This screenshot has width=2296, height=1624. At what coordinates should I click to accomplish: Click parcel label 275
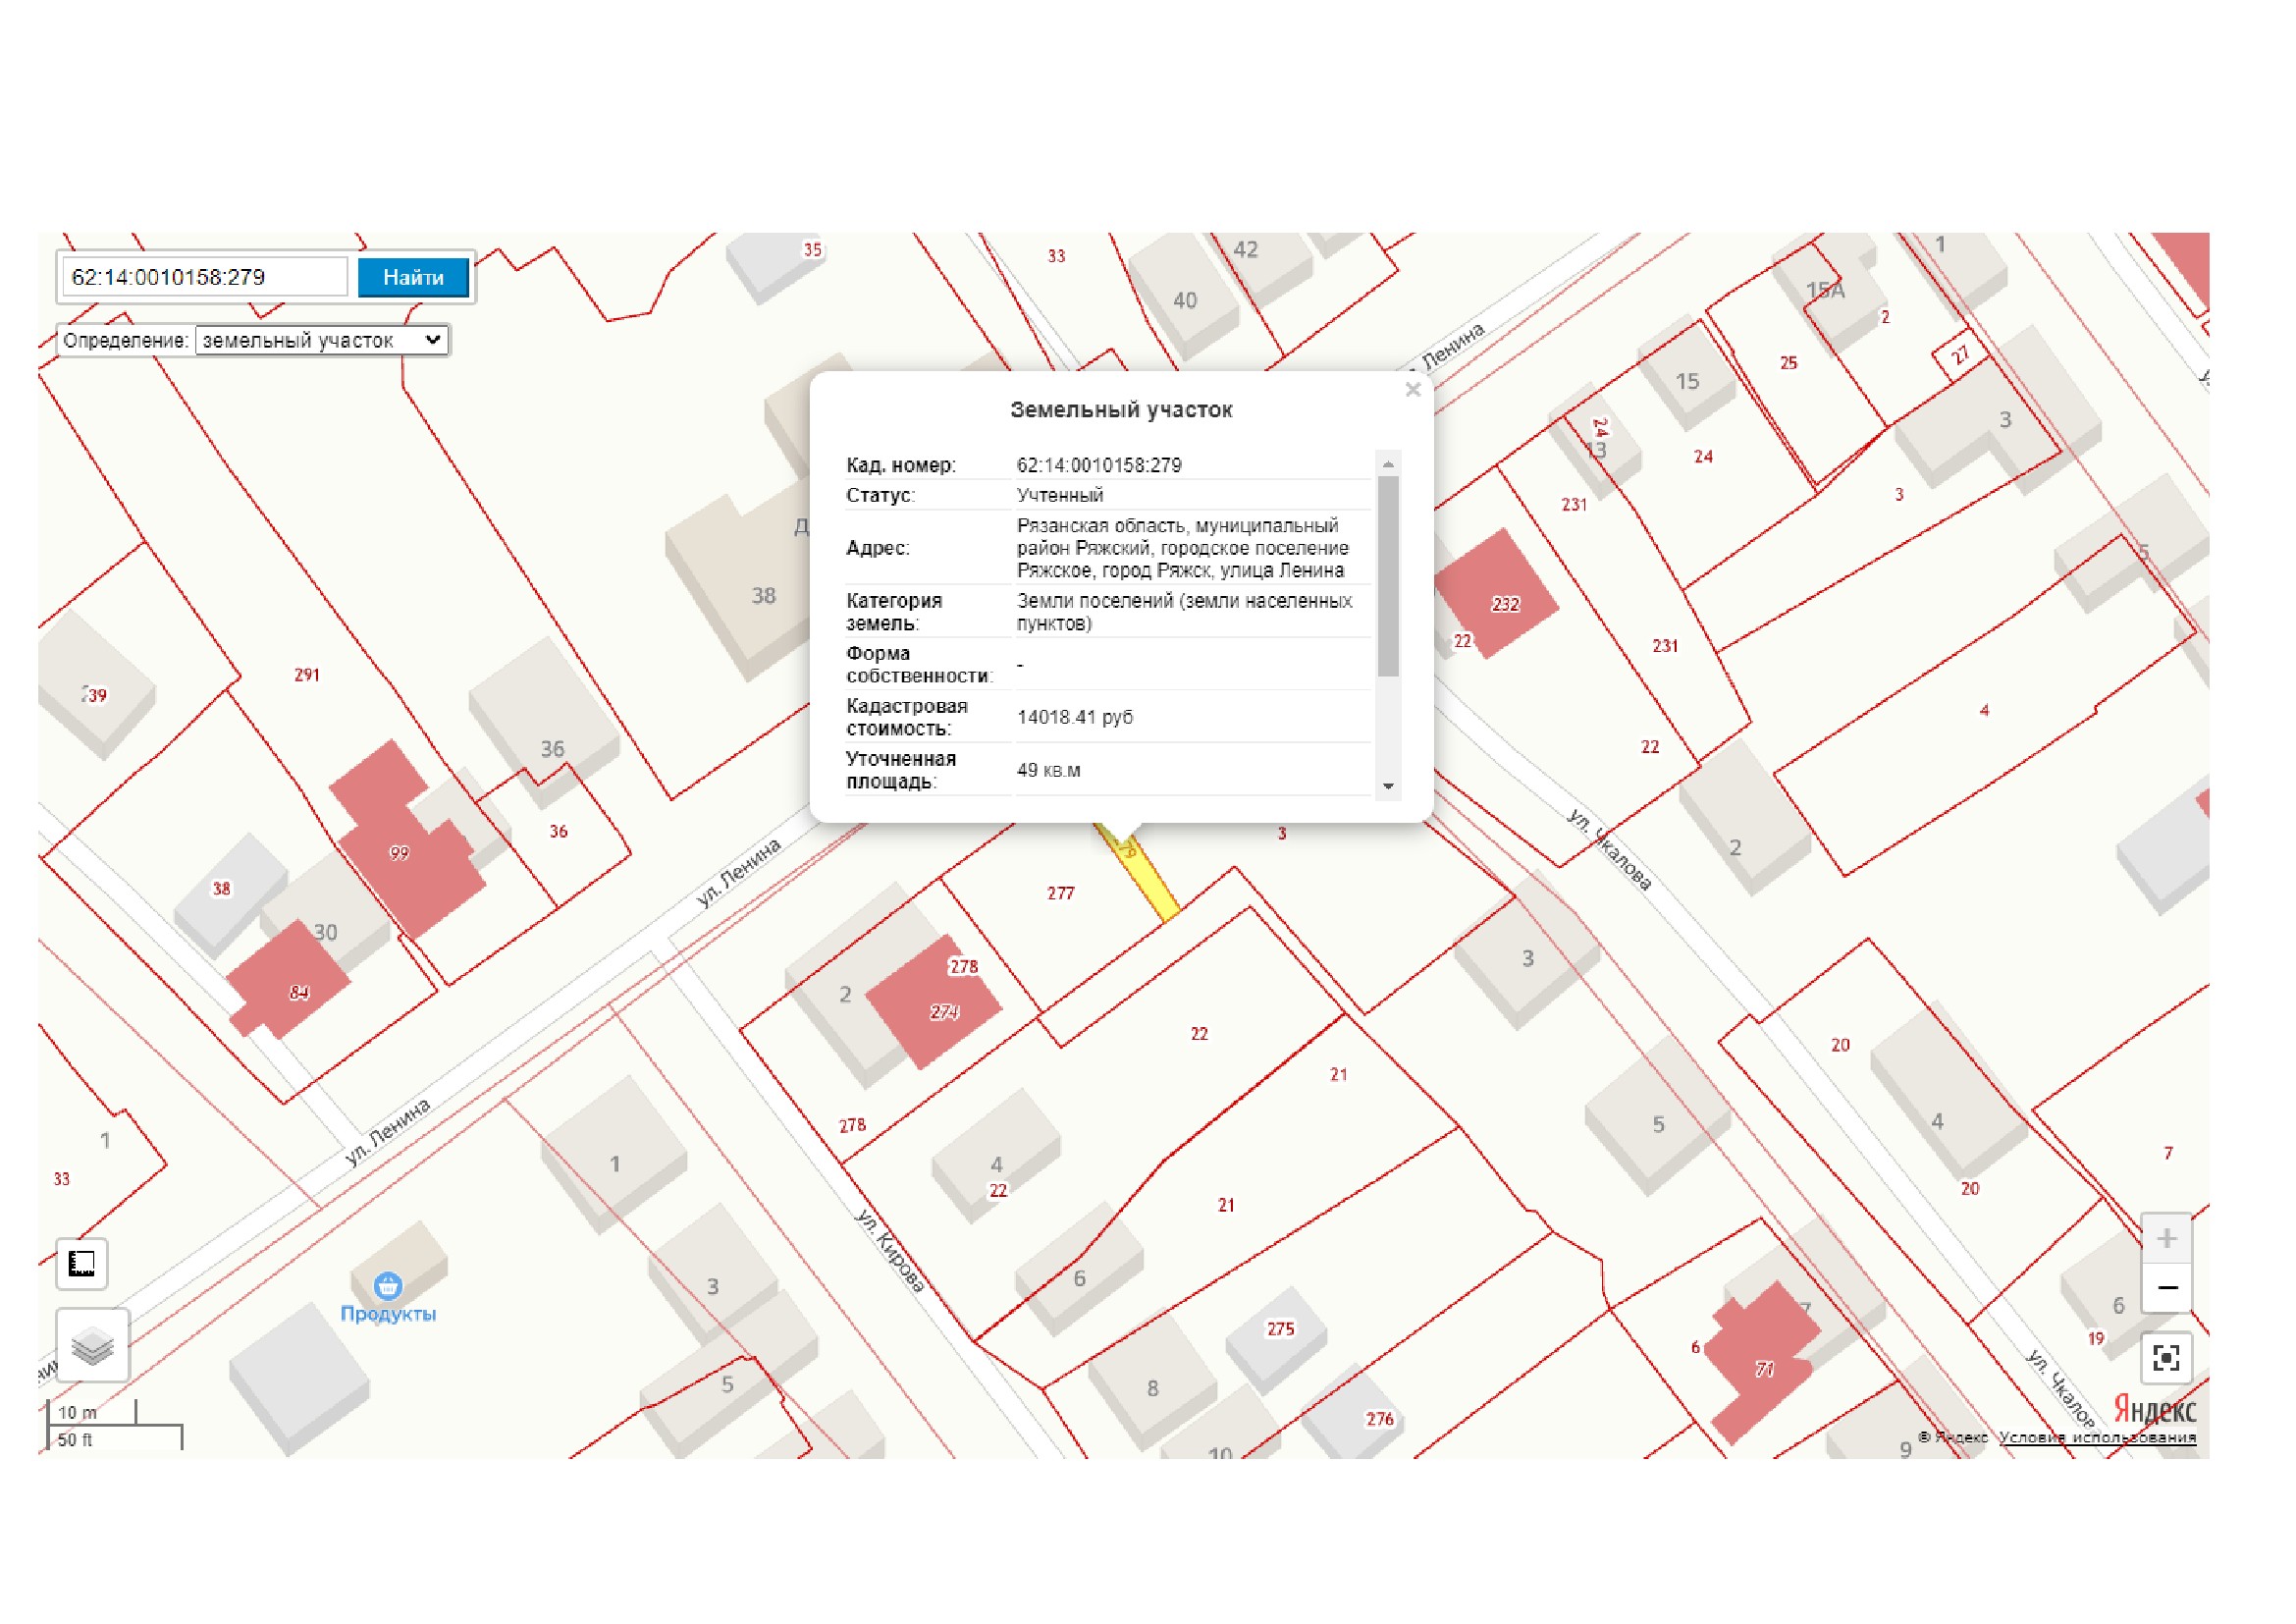pos(1280,1329)
